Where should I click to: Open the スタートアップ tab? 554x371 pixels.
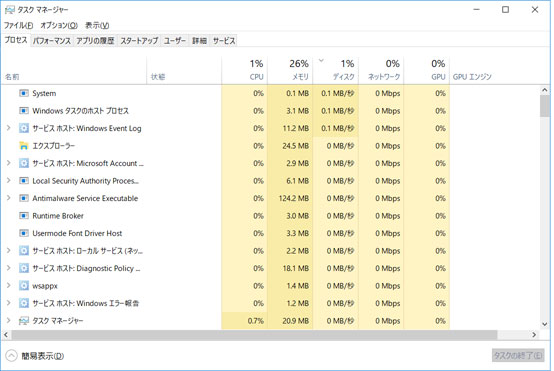coord(139,41)
